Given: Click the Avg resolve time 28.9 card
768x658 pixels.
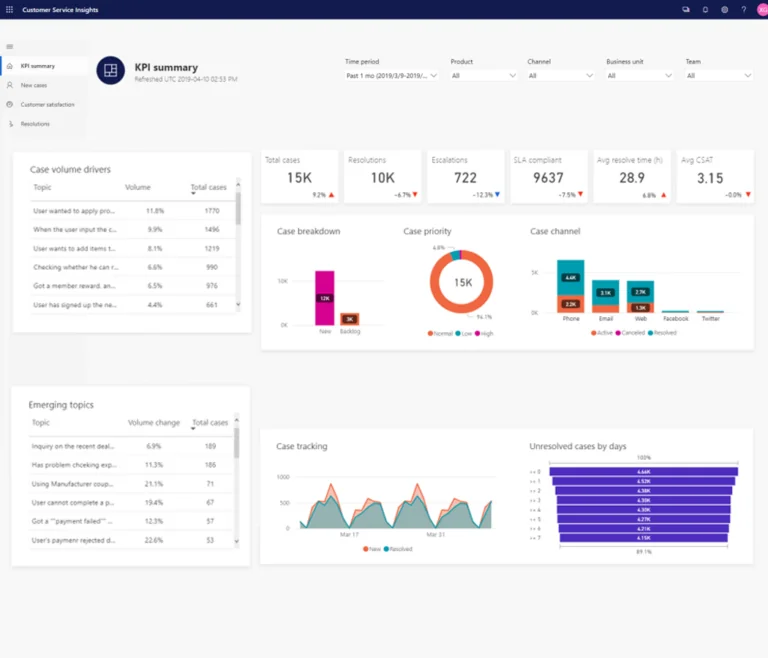Looking at the screenshot, I should tap(632, 177).
